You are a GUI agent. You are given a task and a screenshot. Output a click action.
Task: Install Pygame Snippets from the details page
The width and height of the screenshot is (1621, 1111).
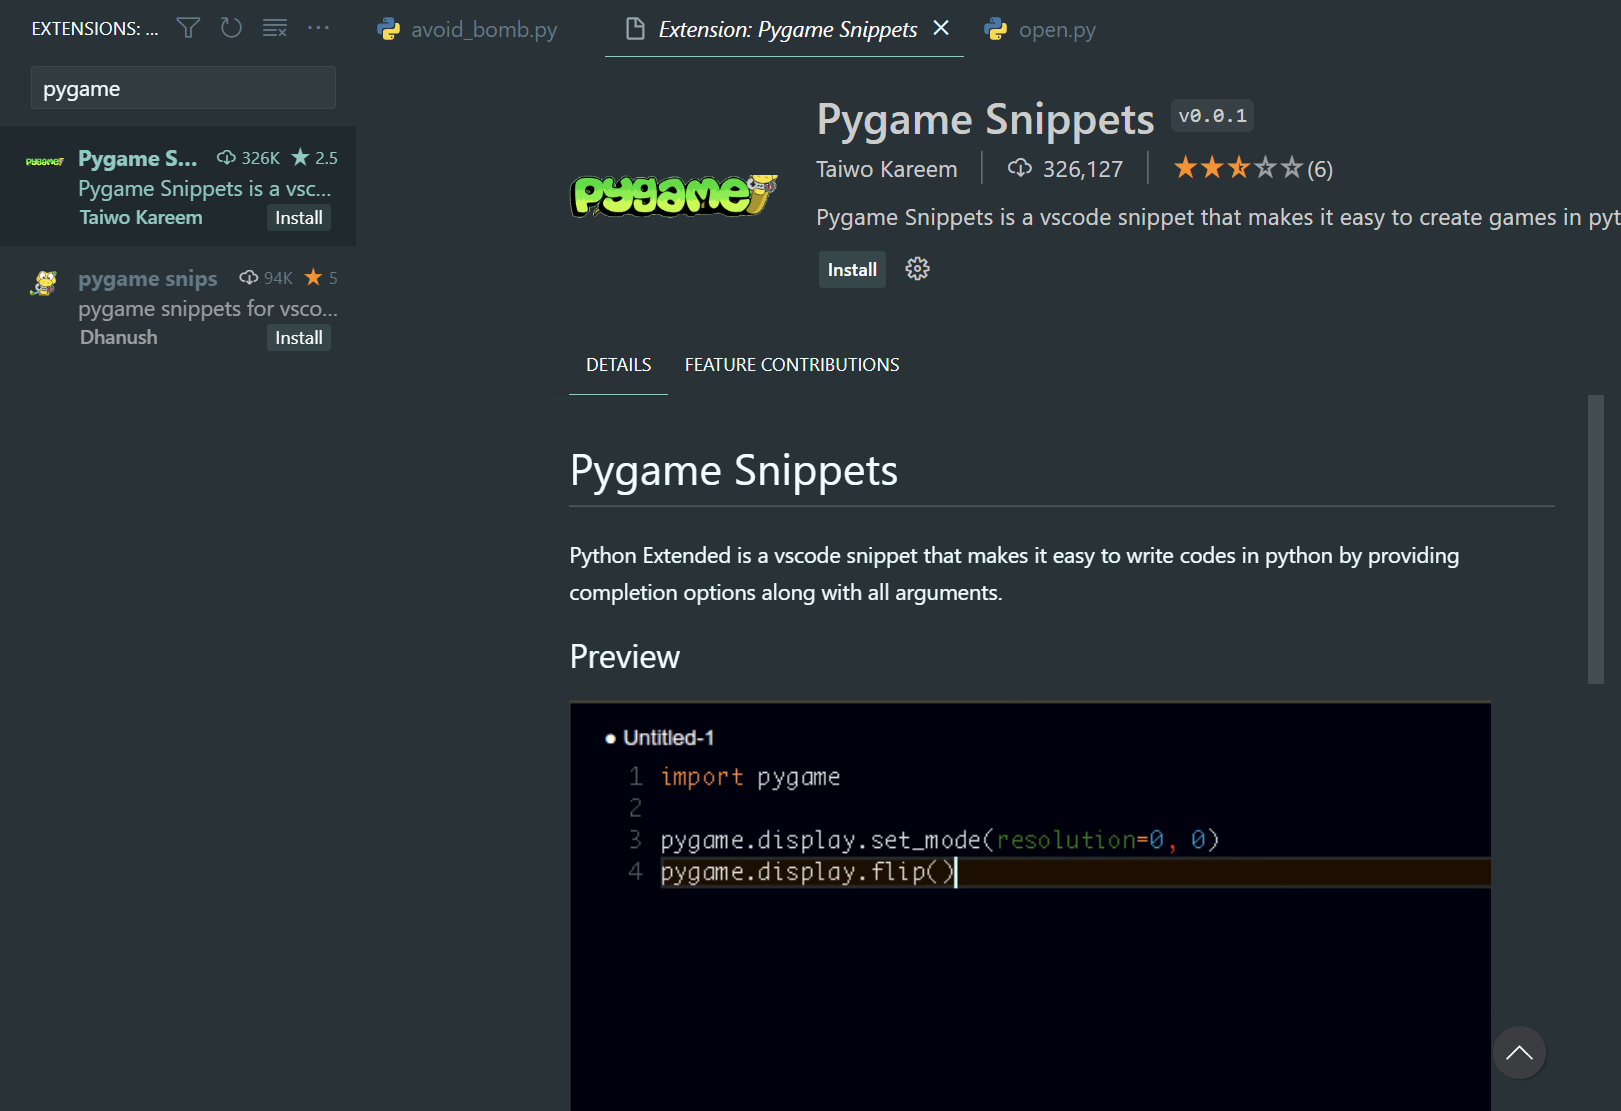click(851, 268)
